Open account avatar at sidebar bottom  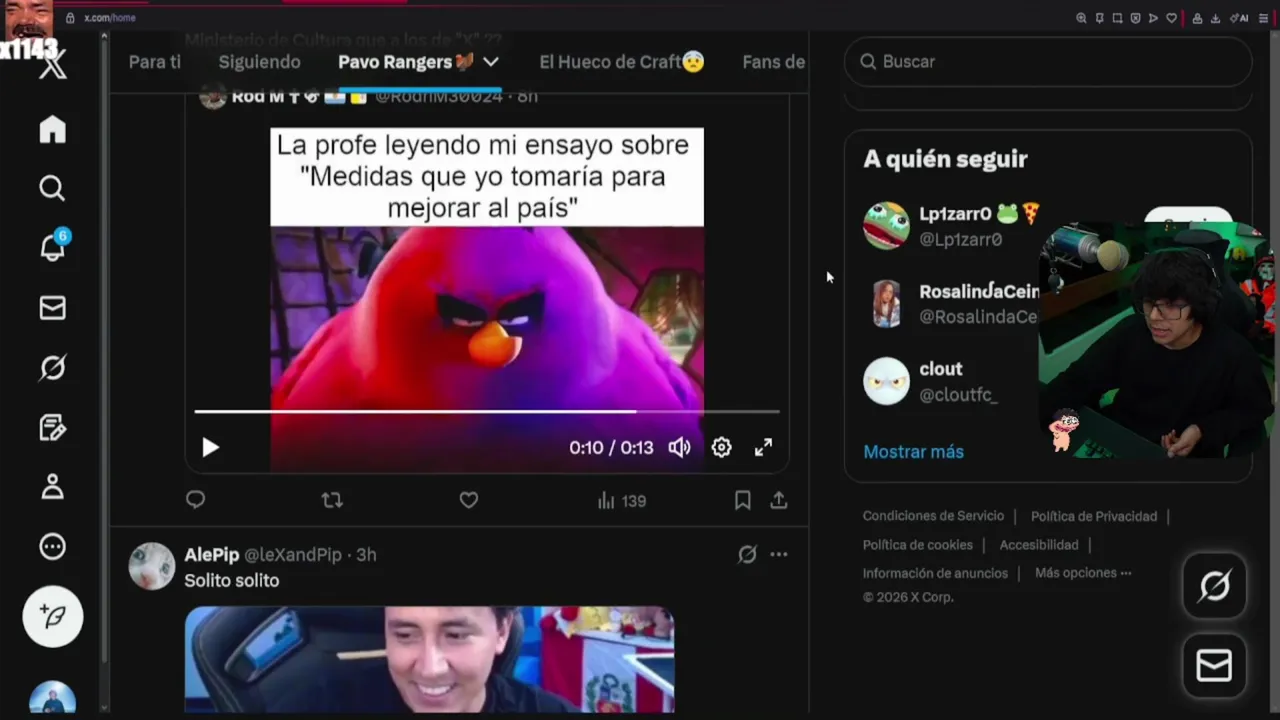coord(53,698)
